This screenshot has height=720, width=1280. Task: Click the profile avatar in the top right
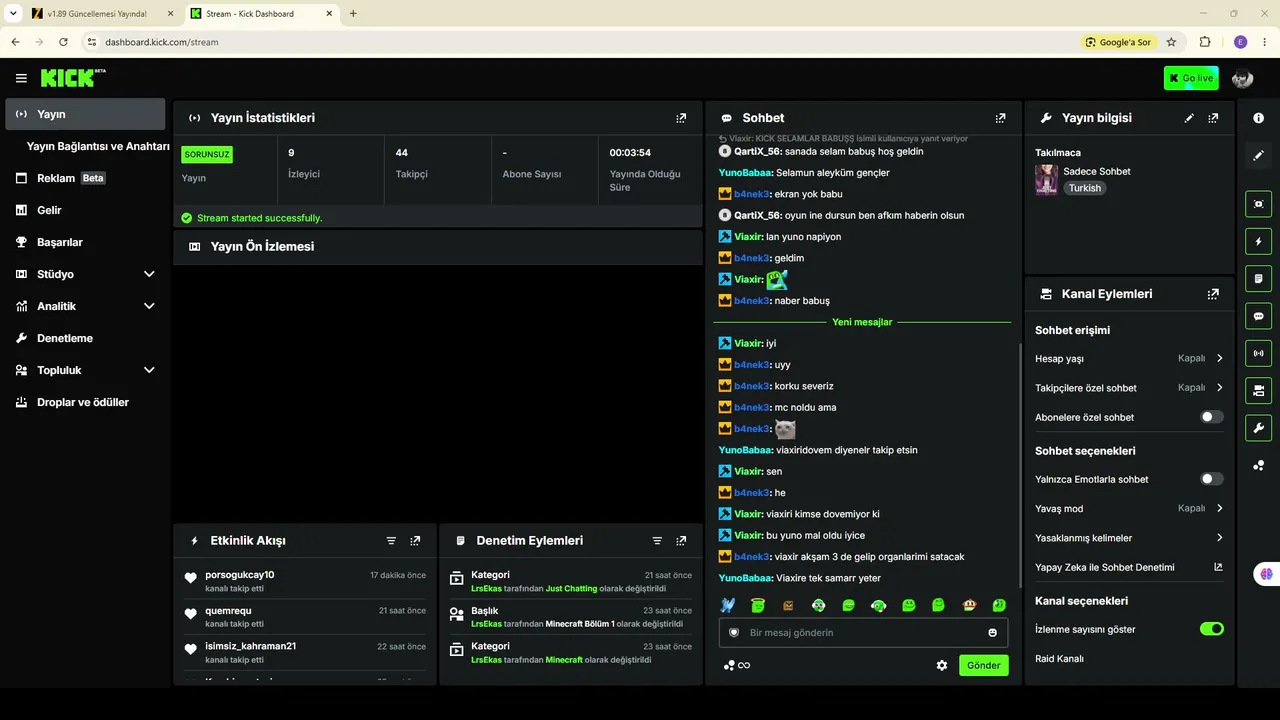[1242, 78]
